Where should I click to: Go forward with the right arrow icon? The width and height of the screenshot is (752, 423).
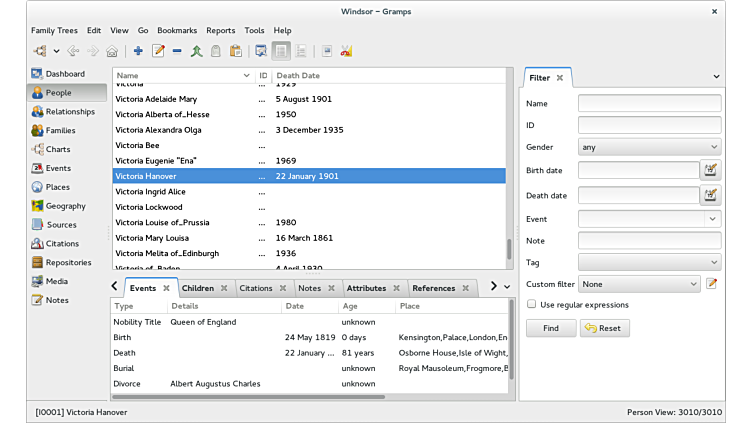pos(93,51)
